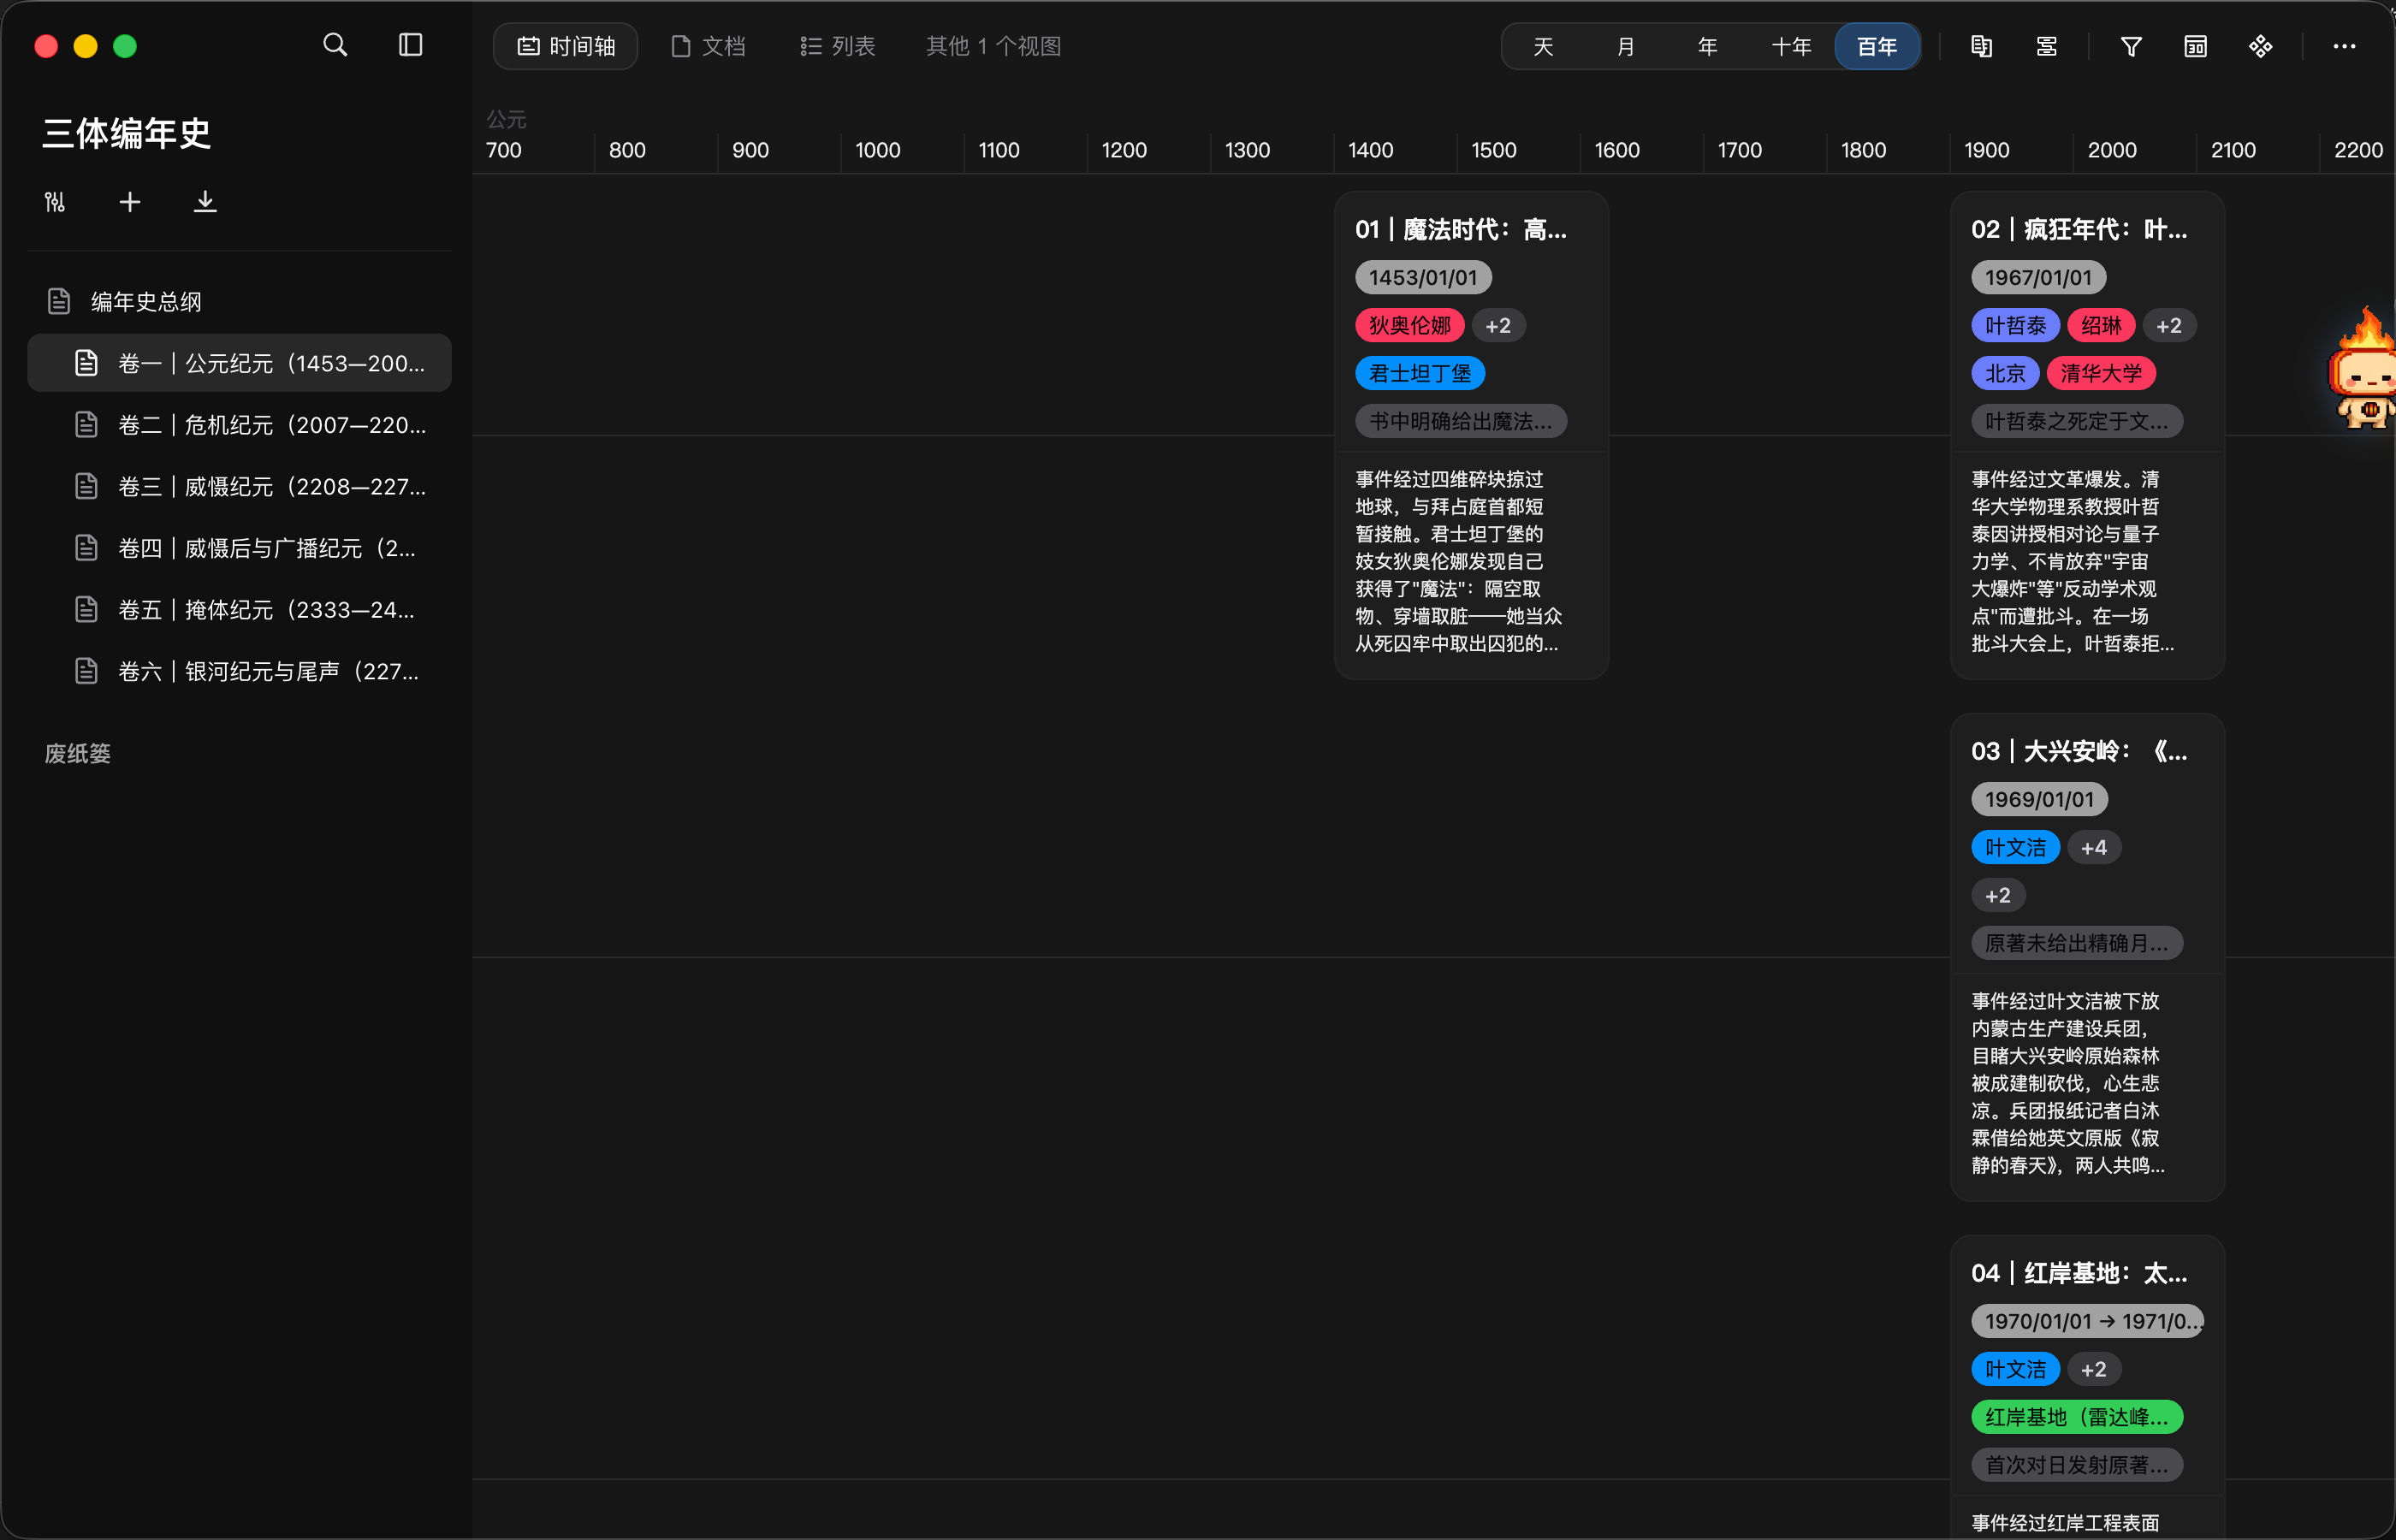This screenshot has width=2396, height=1540.
Task: Click document icon beside 编年史总纲
Action: pyautogui.click(x=59, y=301)
